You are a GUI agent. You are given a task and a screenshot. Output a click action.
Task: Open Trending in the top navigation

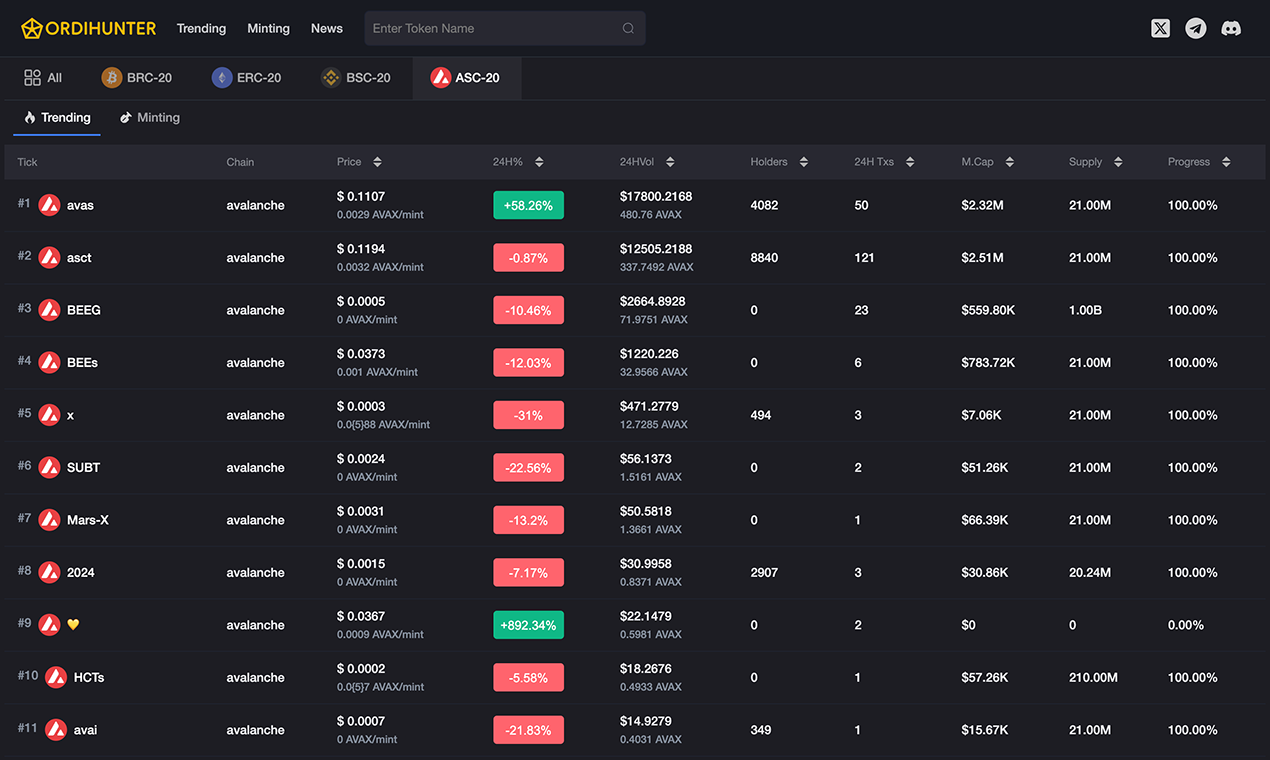point(201,28)
